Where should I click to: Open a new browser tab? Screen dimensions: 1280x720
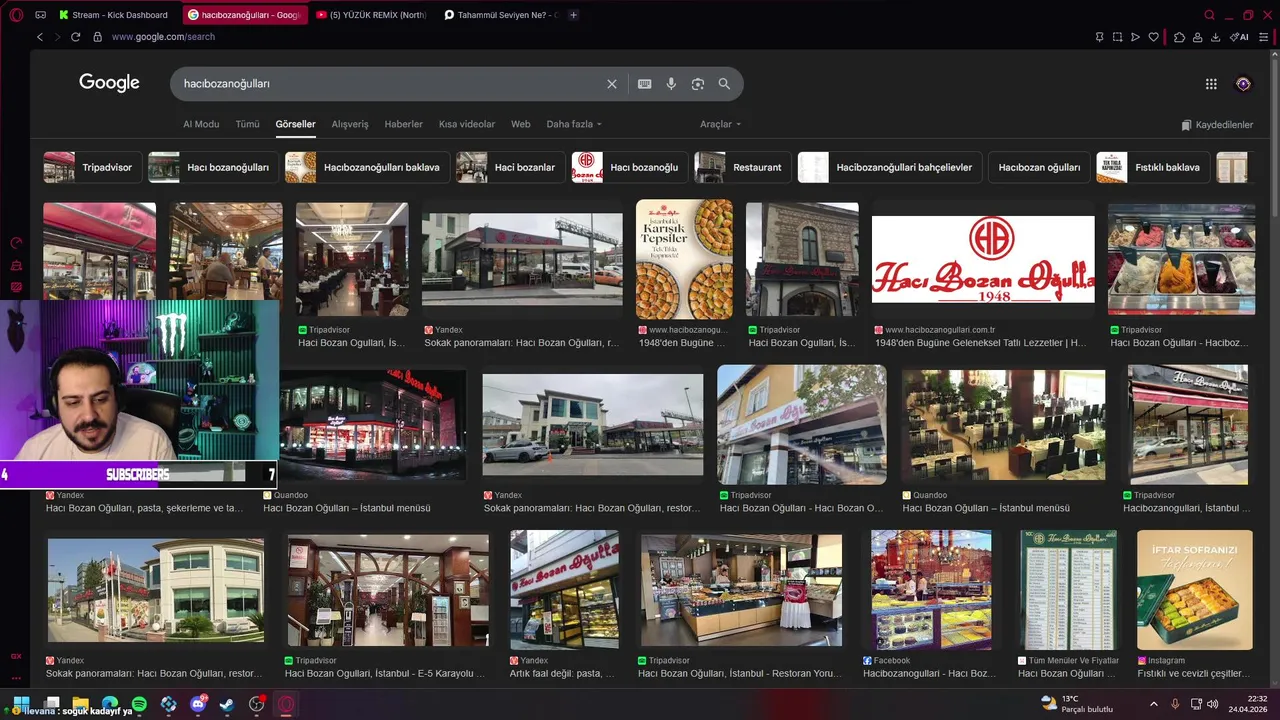573,15
